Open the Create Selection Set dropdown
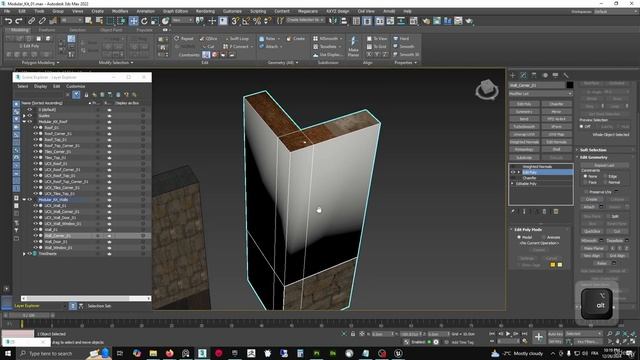640x360 pixels. coord(305,20)
